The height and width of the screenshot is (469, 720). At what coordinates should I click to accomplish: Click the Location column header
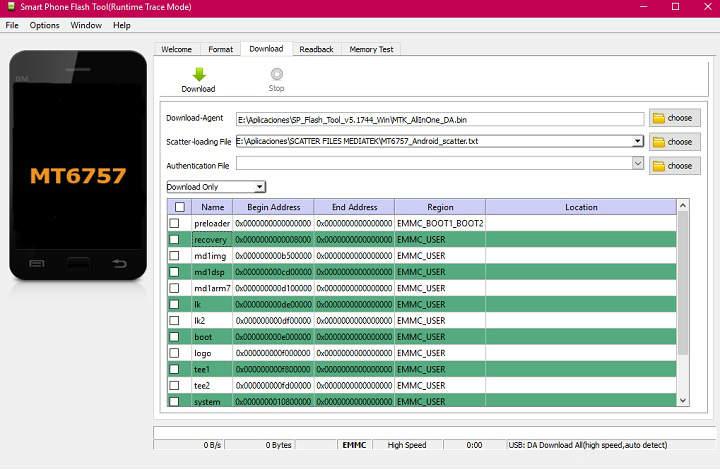pyautogui.click(x=581, y=207)
